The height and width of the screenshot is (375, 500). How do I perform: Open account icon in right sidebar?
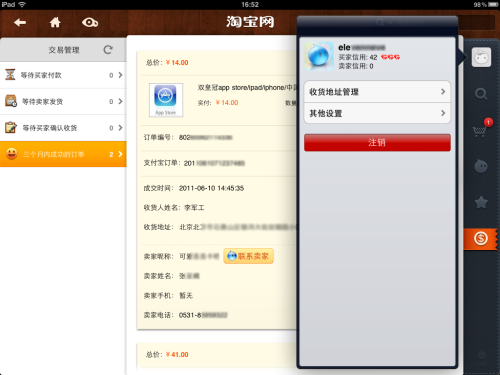(x=481, y=57)
